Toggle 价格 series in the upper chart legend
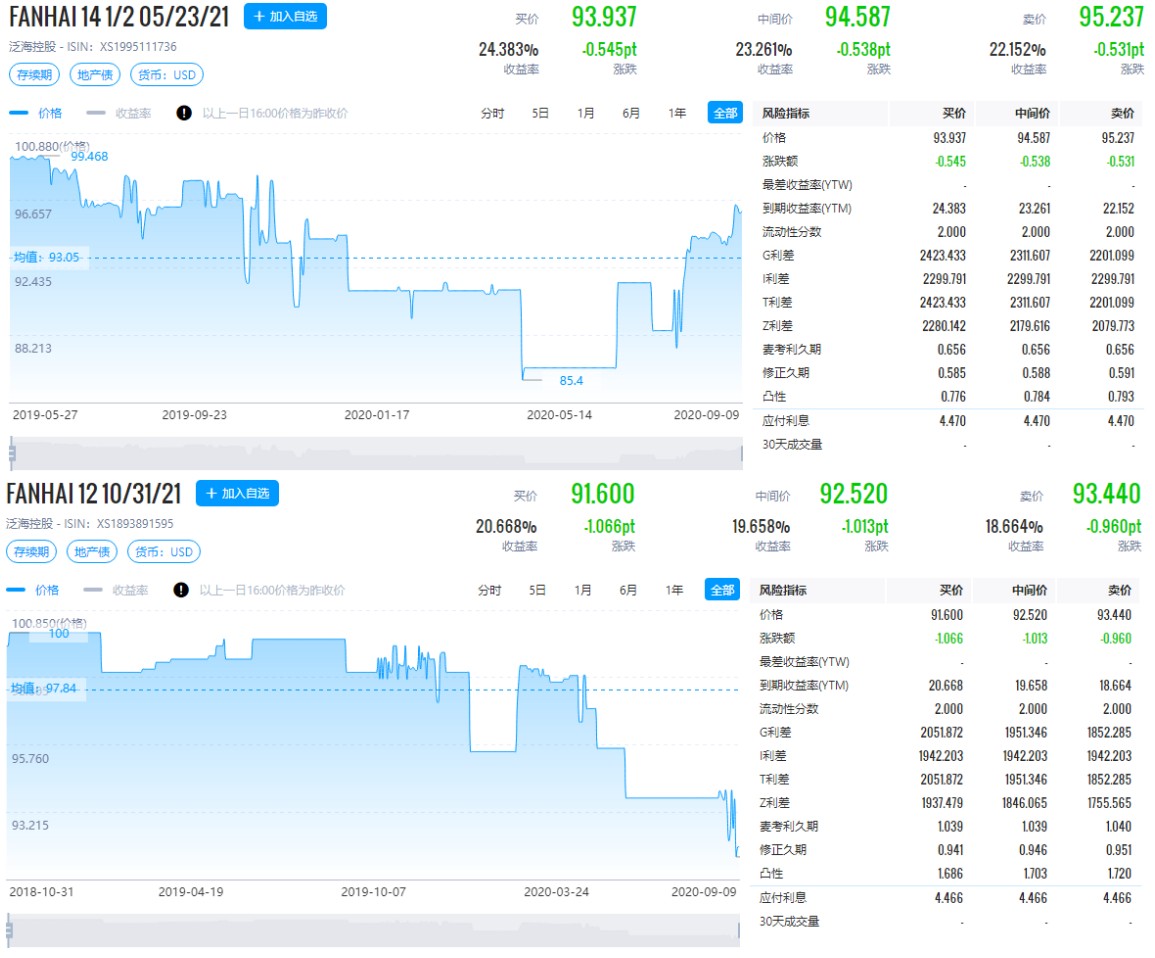The height and width of the screenshot is (958, 1155). [36, 113]
